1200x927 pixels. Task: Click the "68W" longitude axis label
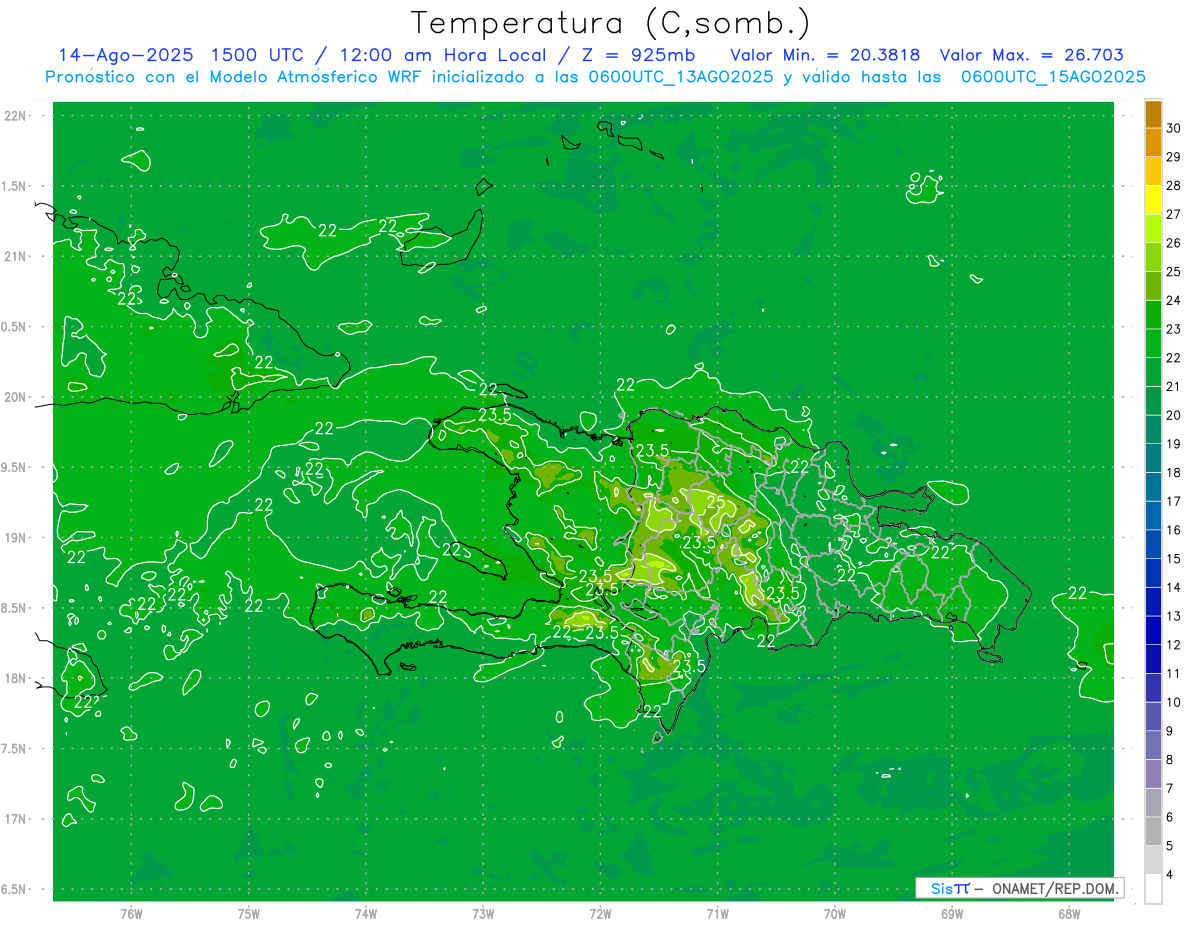pyautogui.click(x=1069, y=913)
